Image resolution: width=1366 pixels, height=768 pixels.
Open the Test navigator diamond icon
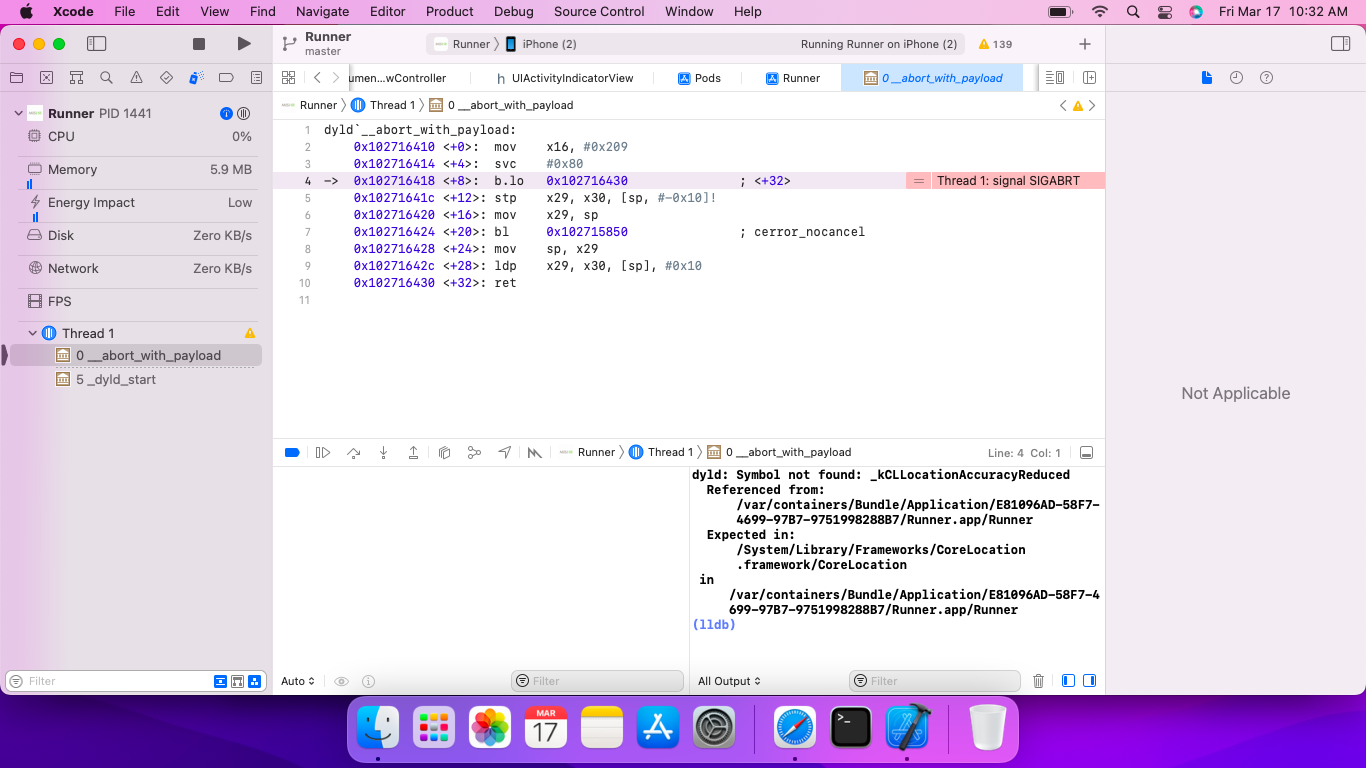pyautogui.click(x=166, y=78)
